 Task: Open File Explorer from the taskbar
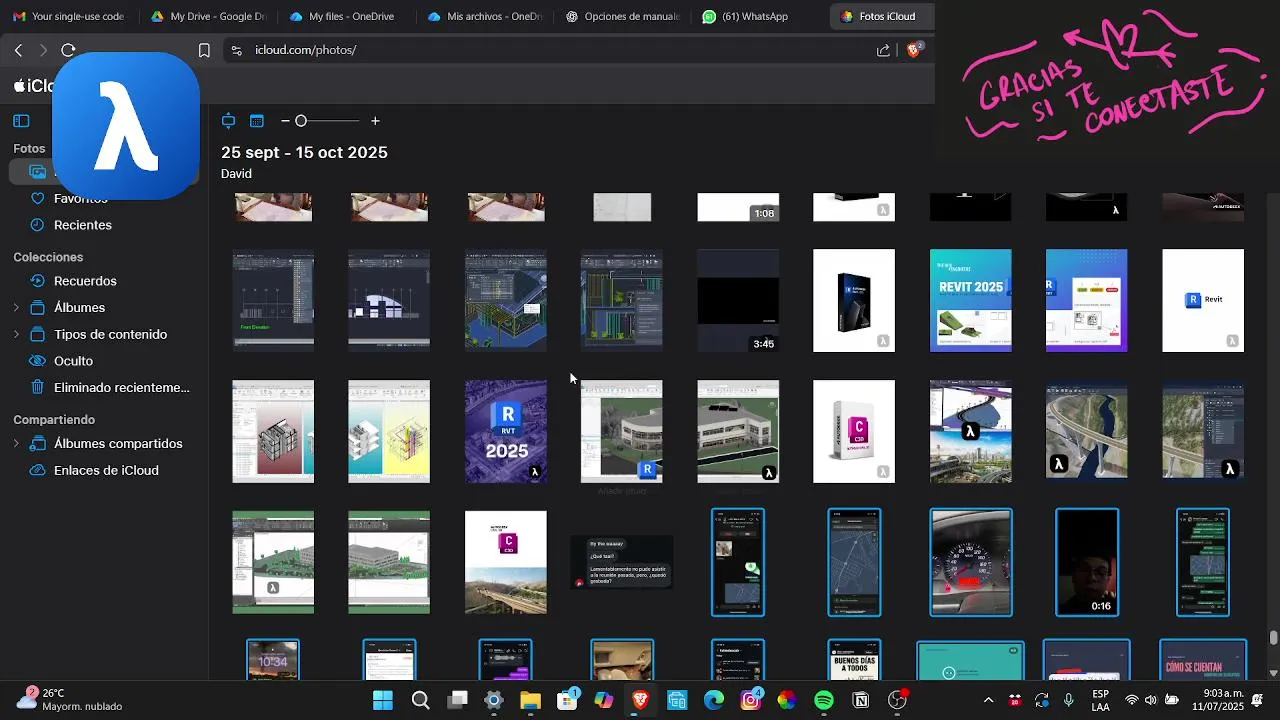click(530, 700)
